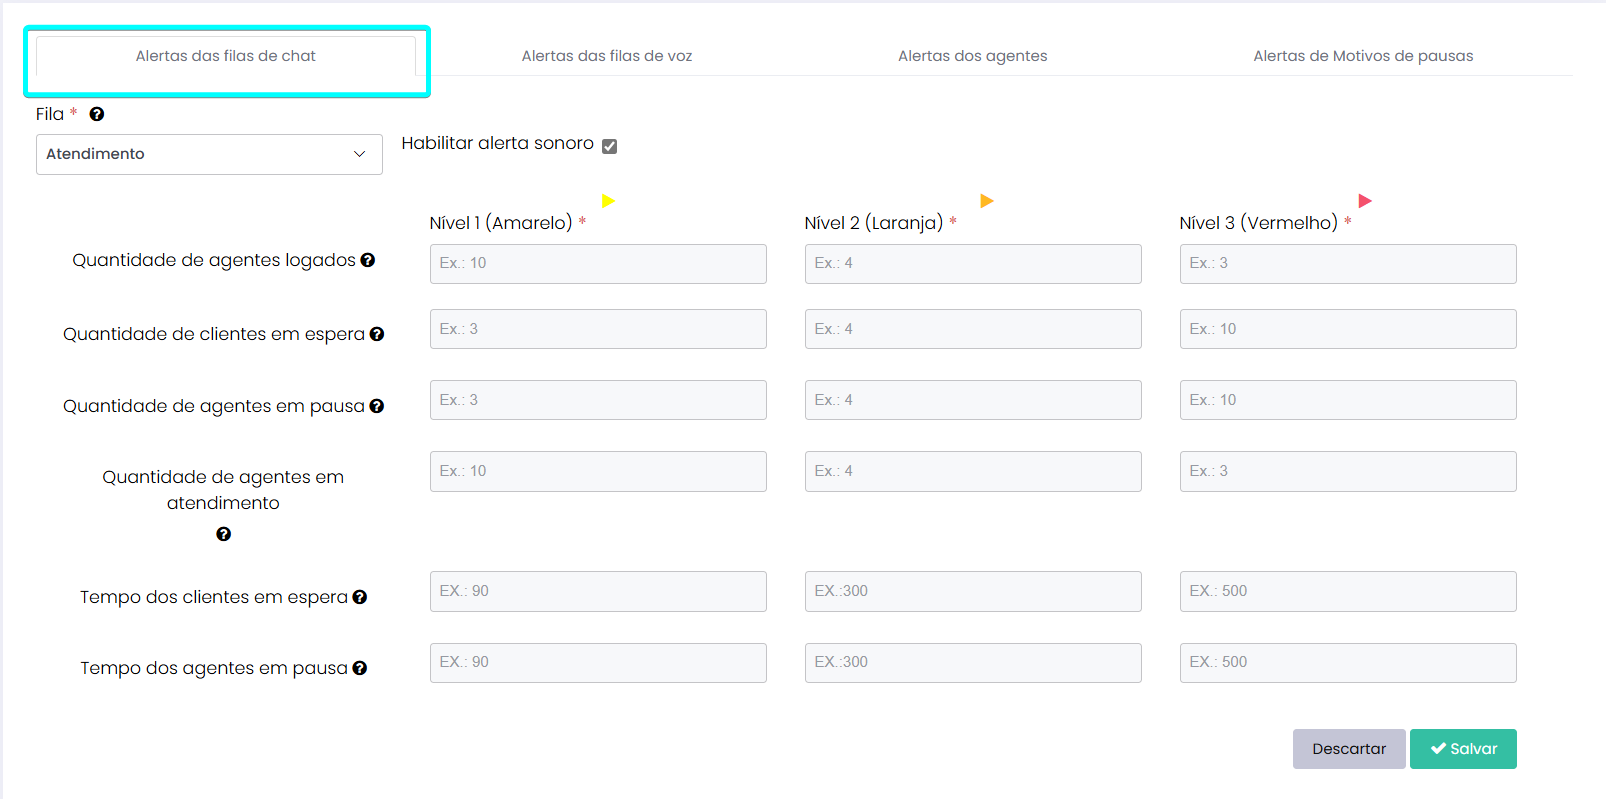This screenshot has width=1606, height=799.
Task: Play the orange Nível 2 alert sound
Action: pyautogui.click(x=987, y=201)
